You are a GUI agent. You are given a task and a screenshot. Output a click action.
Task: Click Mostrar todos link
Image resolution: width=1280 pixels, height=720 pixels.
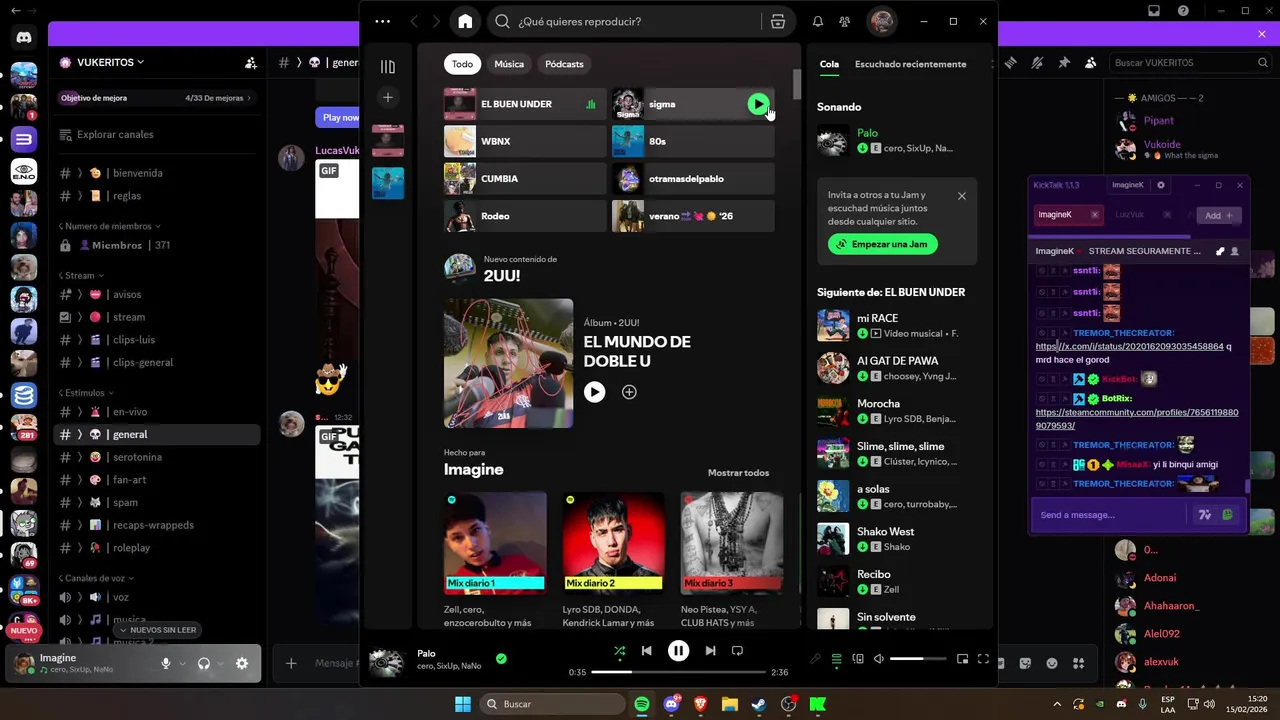click(738, 473)
